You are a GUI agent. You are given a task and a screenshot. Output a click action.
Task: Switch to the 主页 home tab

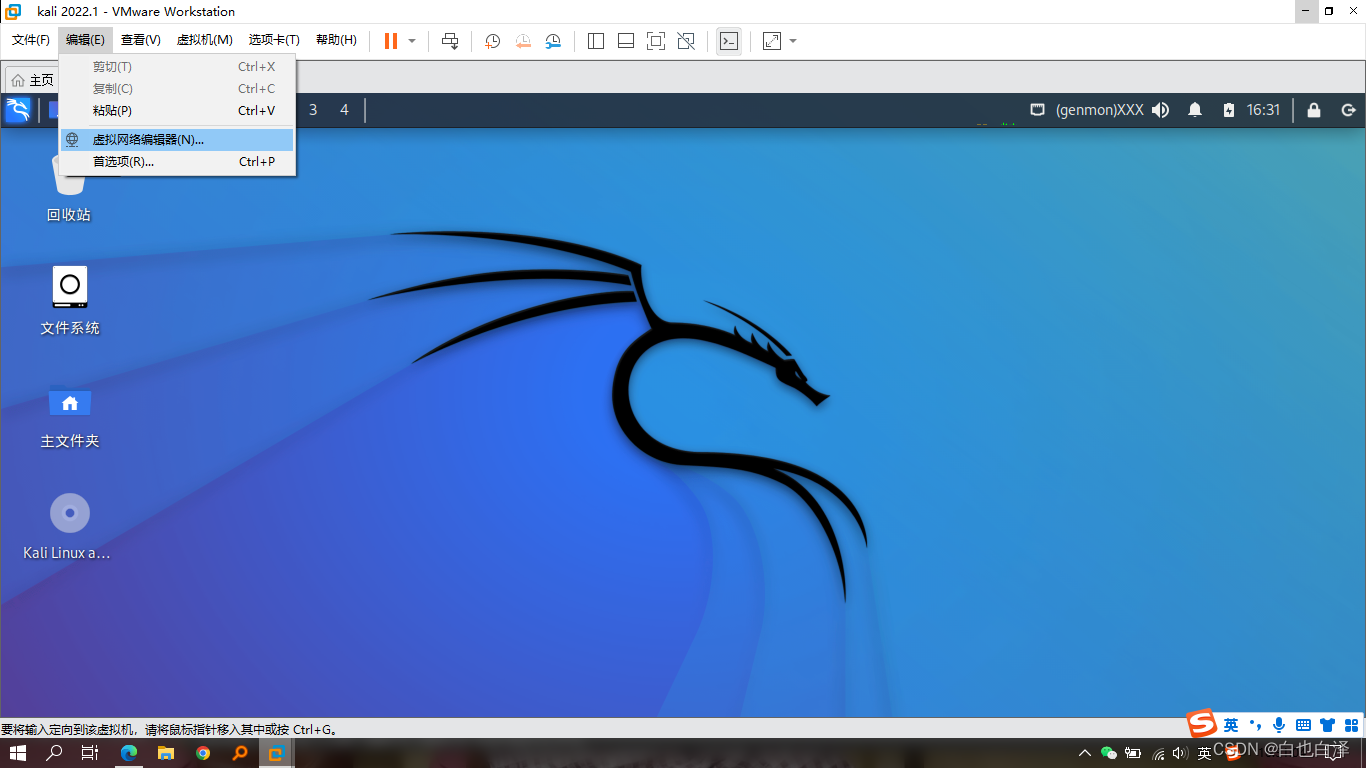pyautogui.click(x=32, y=80)
